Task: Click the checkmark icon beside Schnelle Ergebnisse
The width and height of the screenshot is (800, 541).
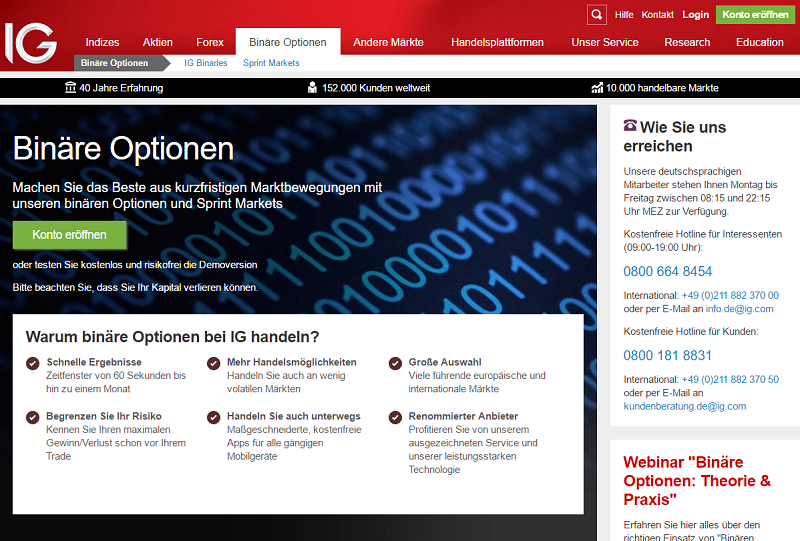Action: tap(33, 363)
